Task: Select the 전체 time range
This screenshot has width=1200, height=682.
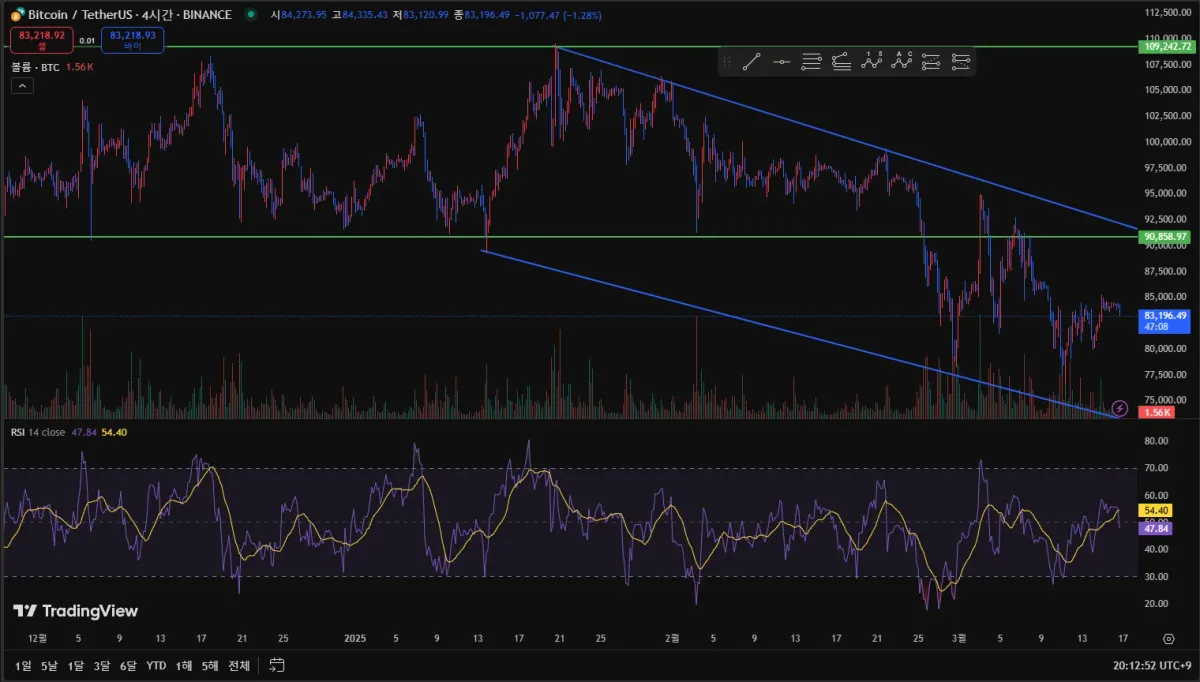Action: 239,665
